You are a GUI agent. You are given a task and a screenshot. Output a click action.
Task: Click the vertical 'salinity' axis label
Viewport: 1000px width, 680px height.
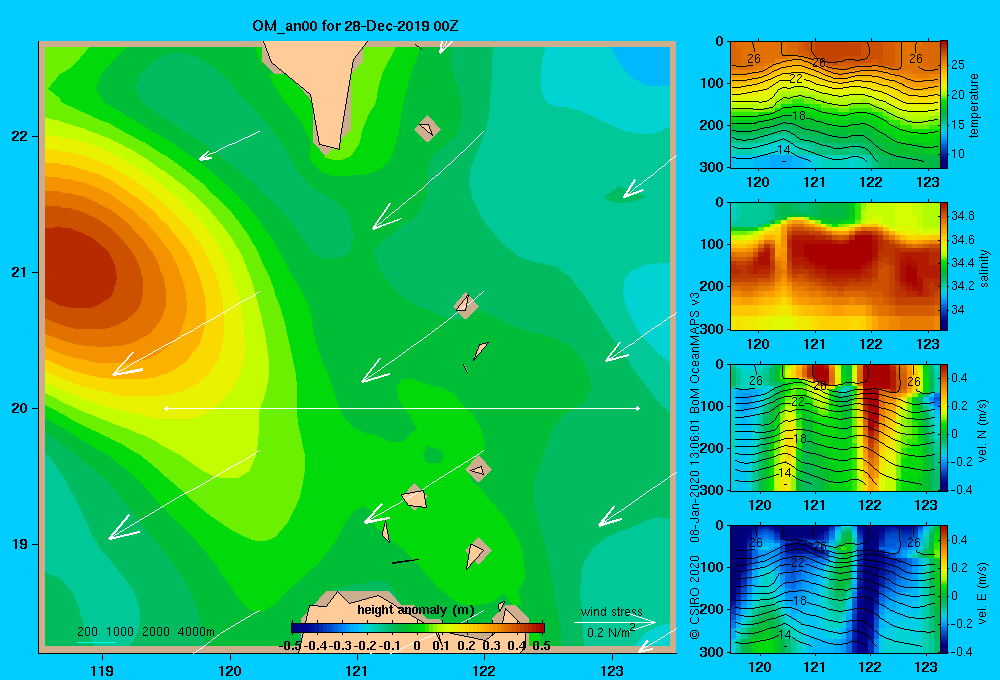point(984,268)
